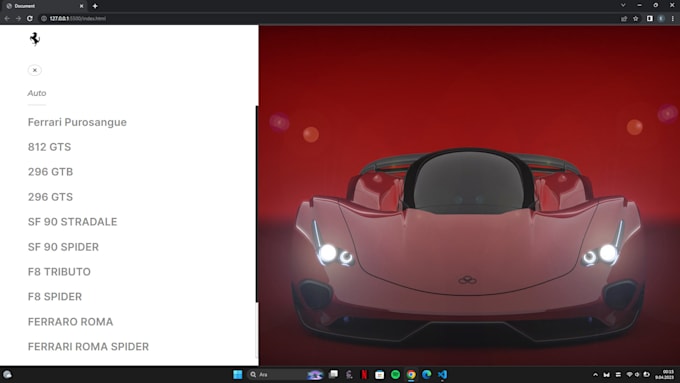
Task: Toggle the browser side panel
Action: click(650, 19)
